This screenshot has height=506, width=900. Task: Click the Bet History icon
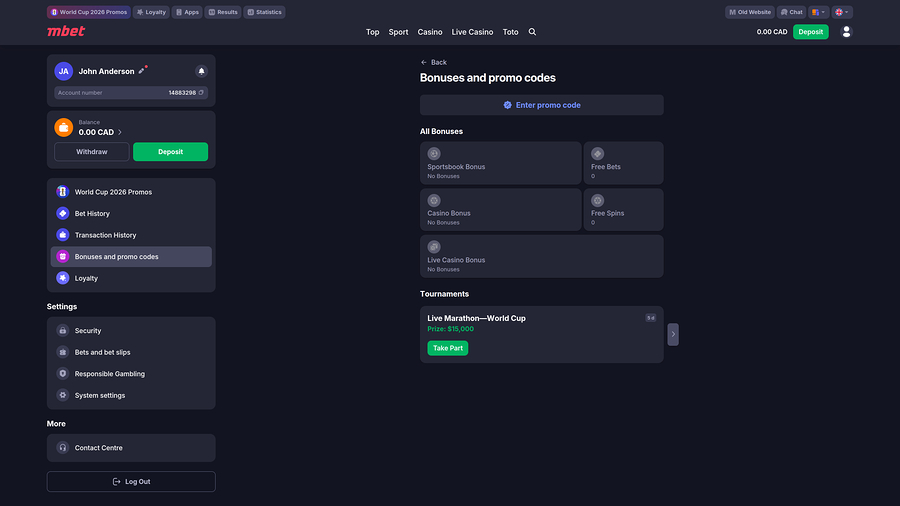click(63, 213)
